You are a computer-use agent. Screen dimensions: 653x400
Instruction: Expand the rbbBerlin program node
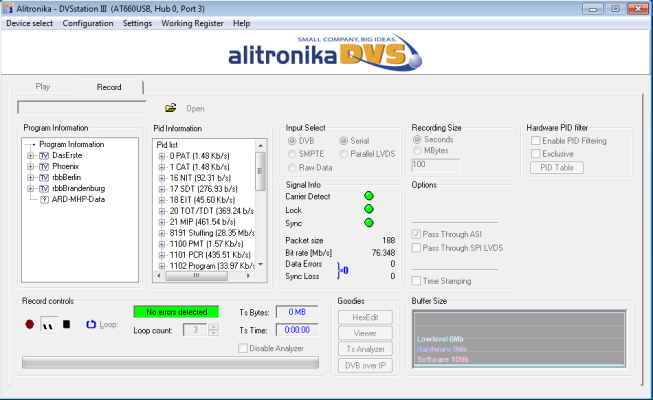pyautogui.click(x=31, y=177)
